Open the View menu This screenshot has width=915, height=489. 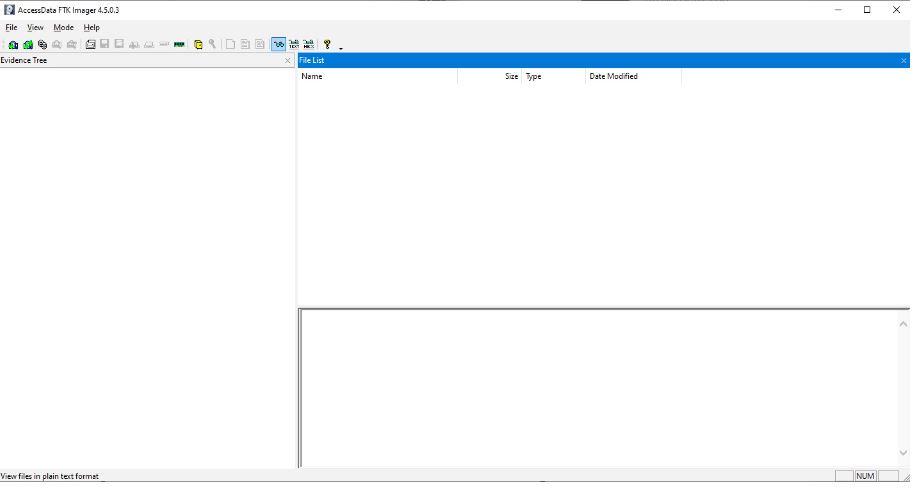coord(35,27)
